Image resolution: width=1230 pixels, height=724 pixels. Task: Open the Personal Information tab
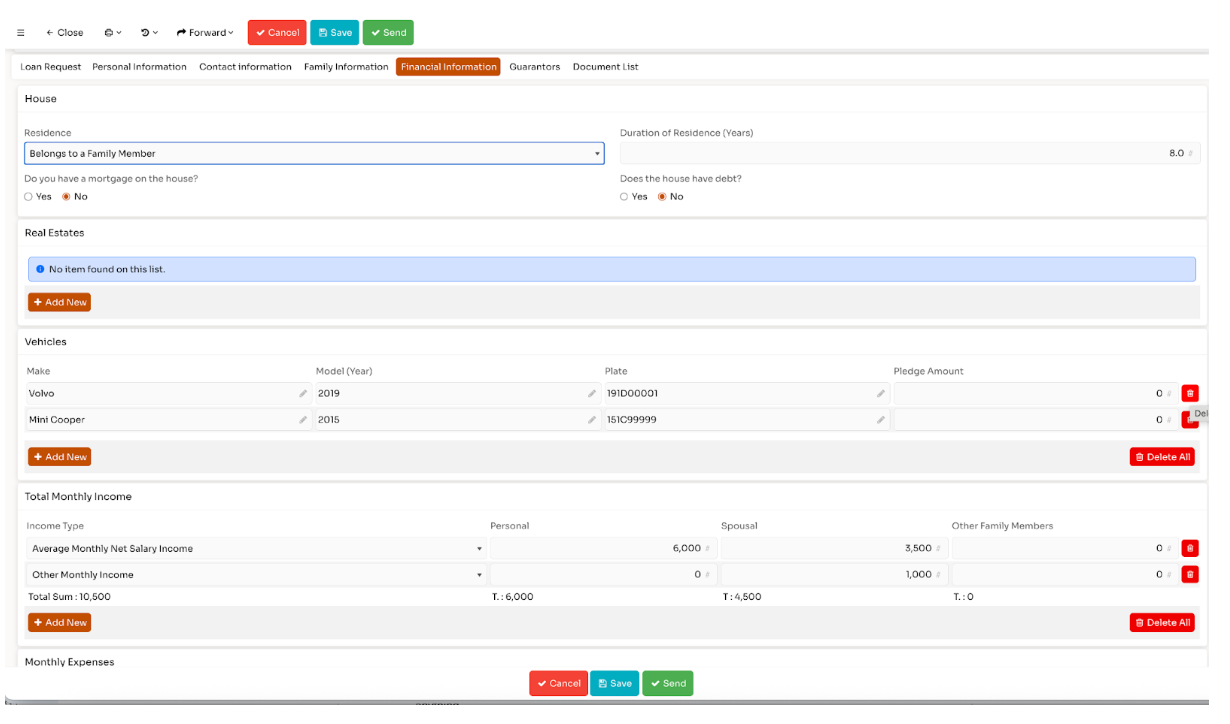[x=139, y=67]
